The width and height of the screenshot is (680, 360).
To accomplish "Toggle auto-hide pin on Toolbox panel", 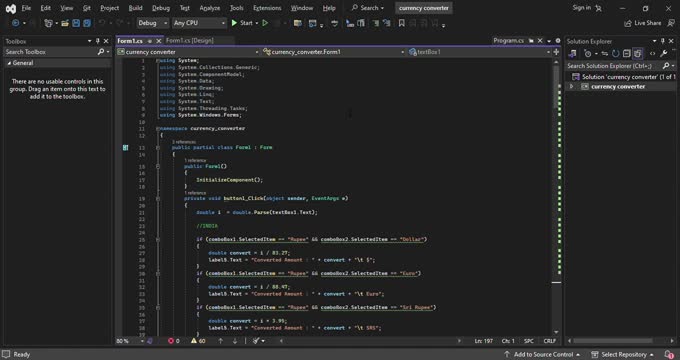I will [x=98, y=41].
